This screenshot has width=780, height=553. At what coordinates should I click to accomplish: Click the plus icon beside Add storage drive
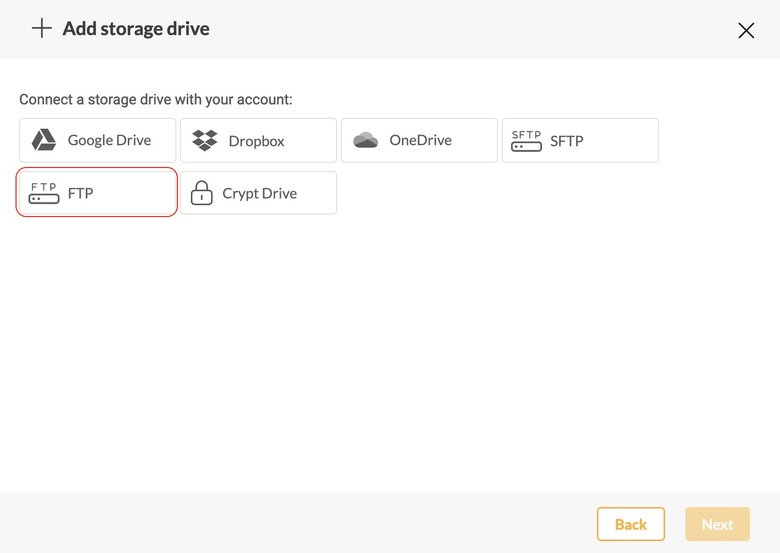41,28
